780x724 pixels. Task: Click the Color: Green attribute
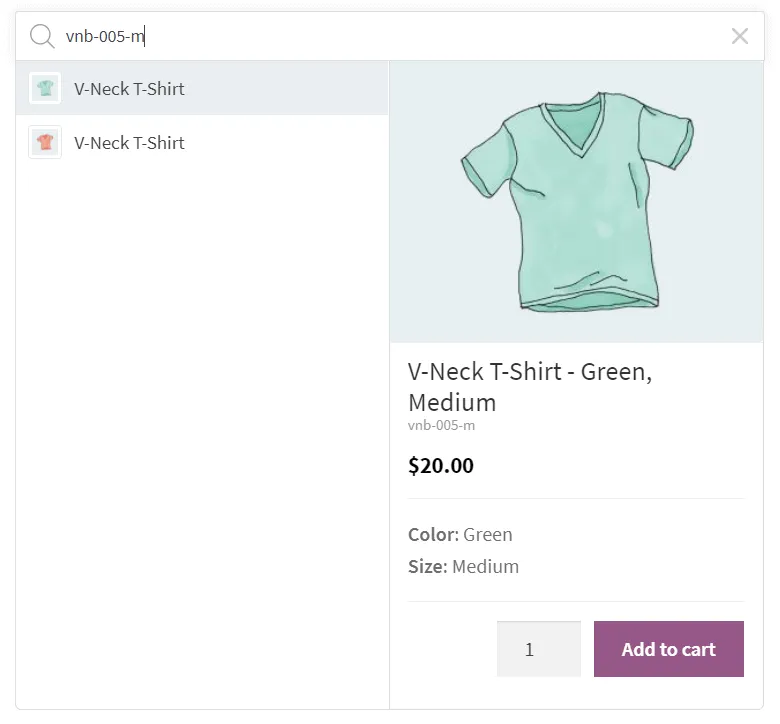tap(460, 534)
